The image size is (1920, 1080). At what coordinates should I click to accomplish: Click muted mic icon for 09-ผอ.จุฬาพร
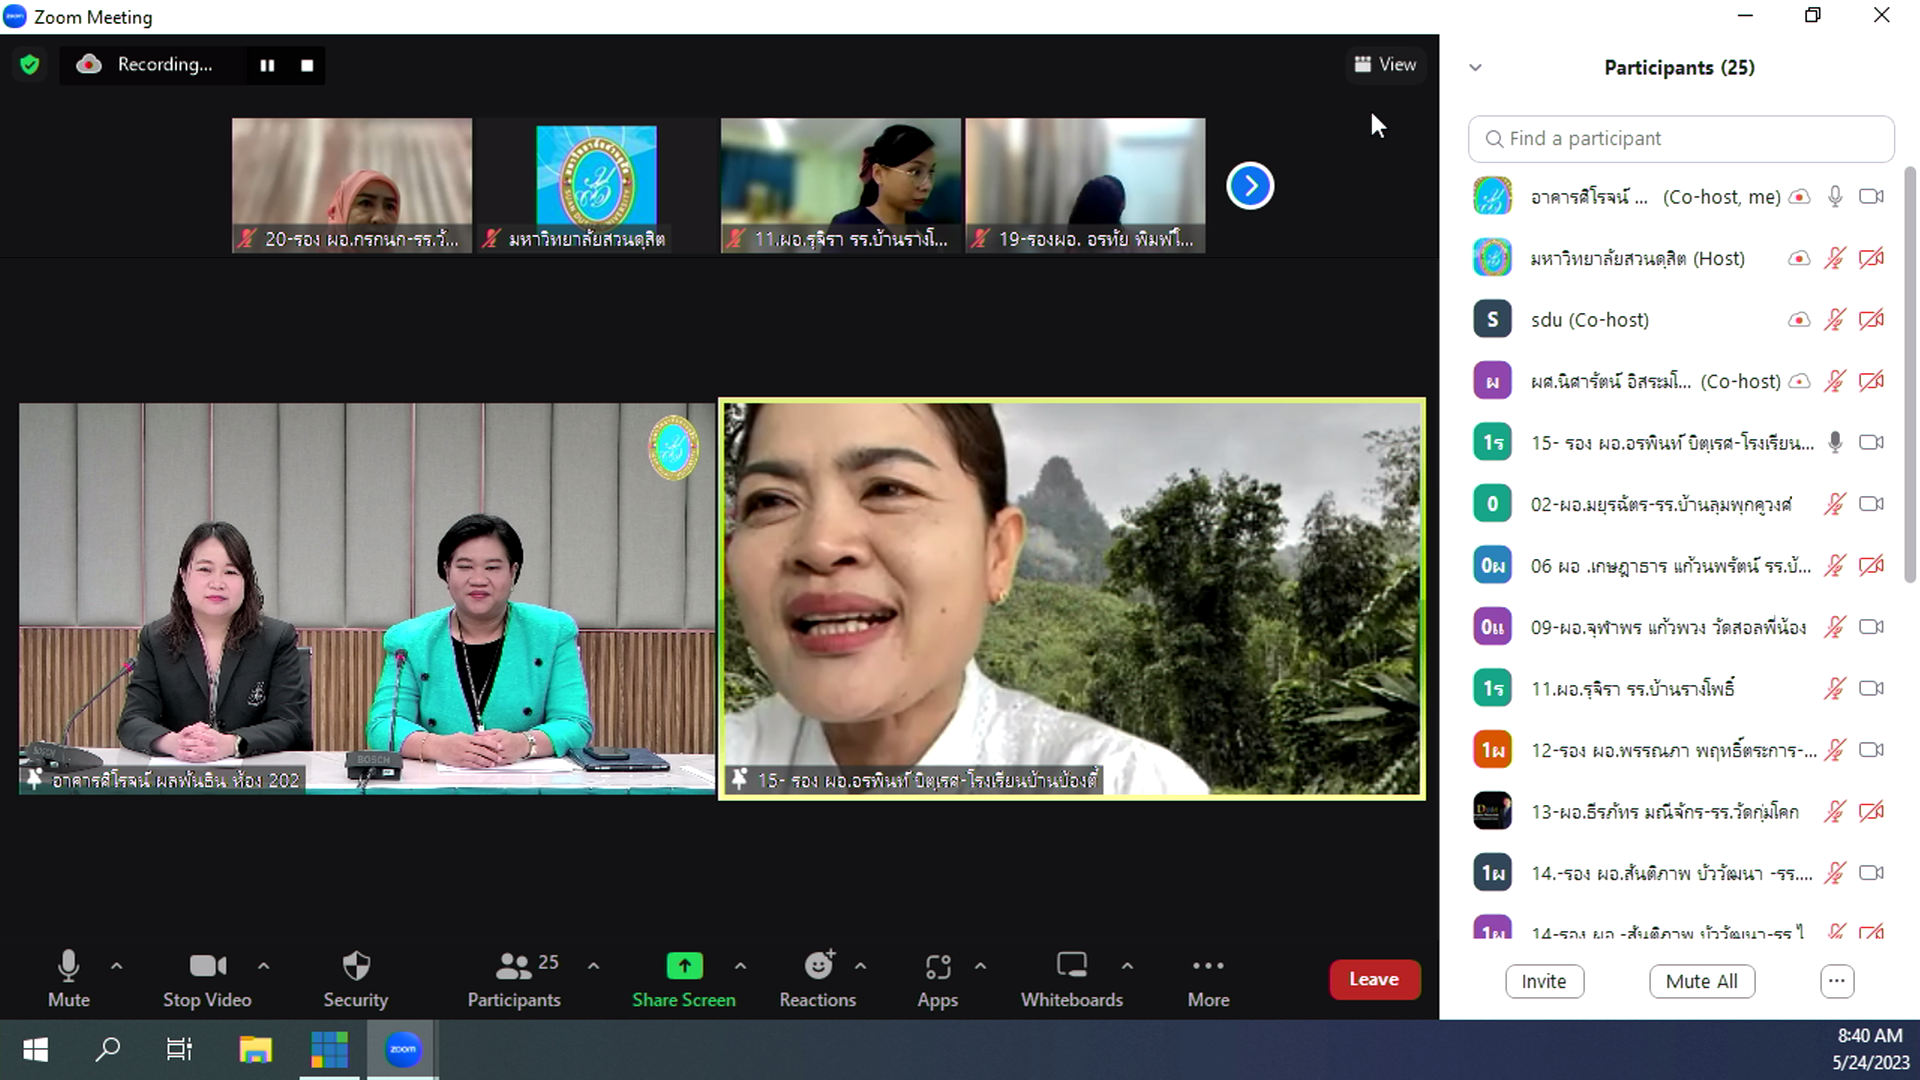(1835, 627)
